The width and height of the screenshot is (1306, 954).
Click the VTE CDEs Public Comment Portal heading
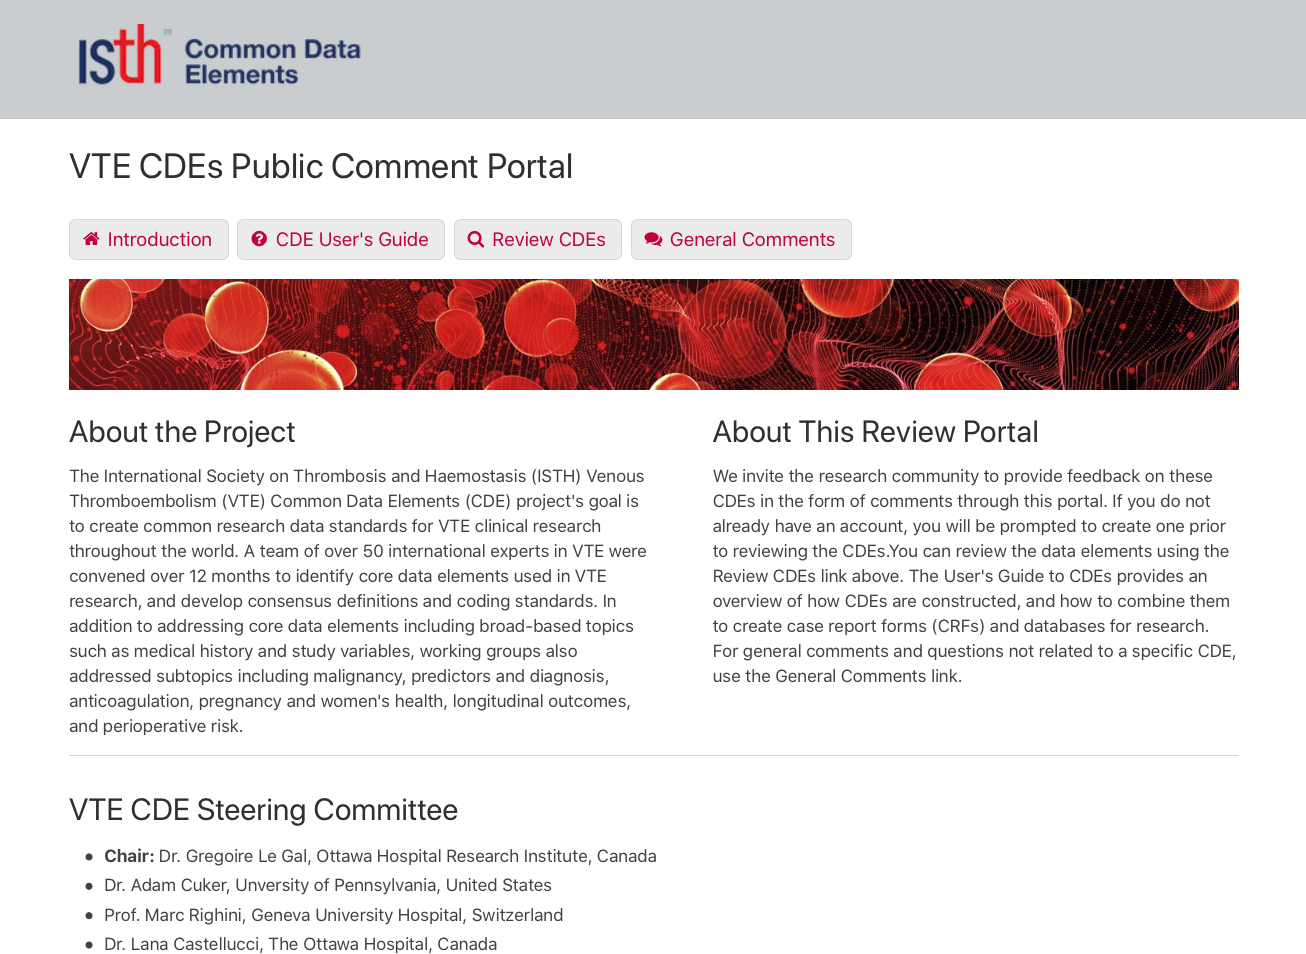(x=321, y=166)
